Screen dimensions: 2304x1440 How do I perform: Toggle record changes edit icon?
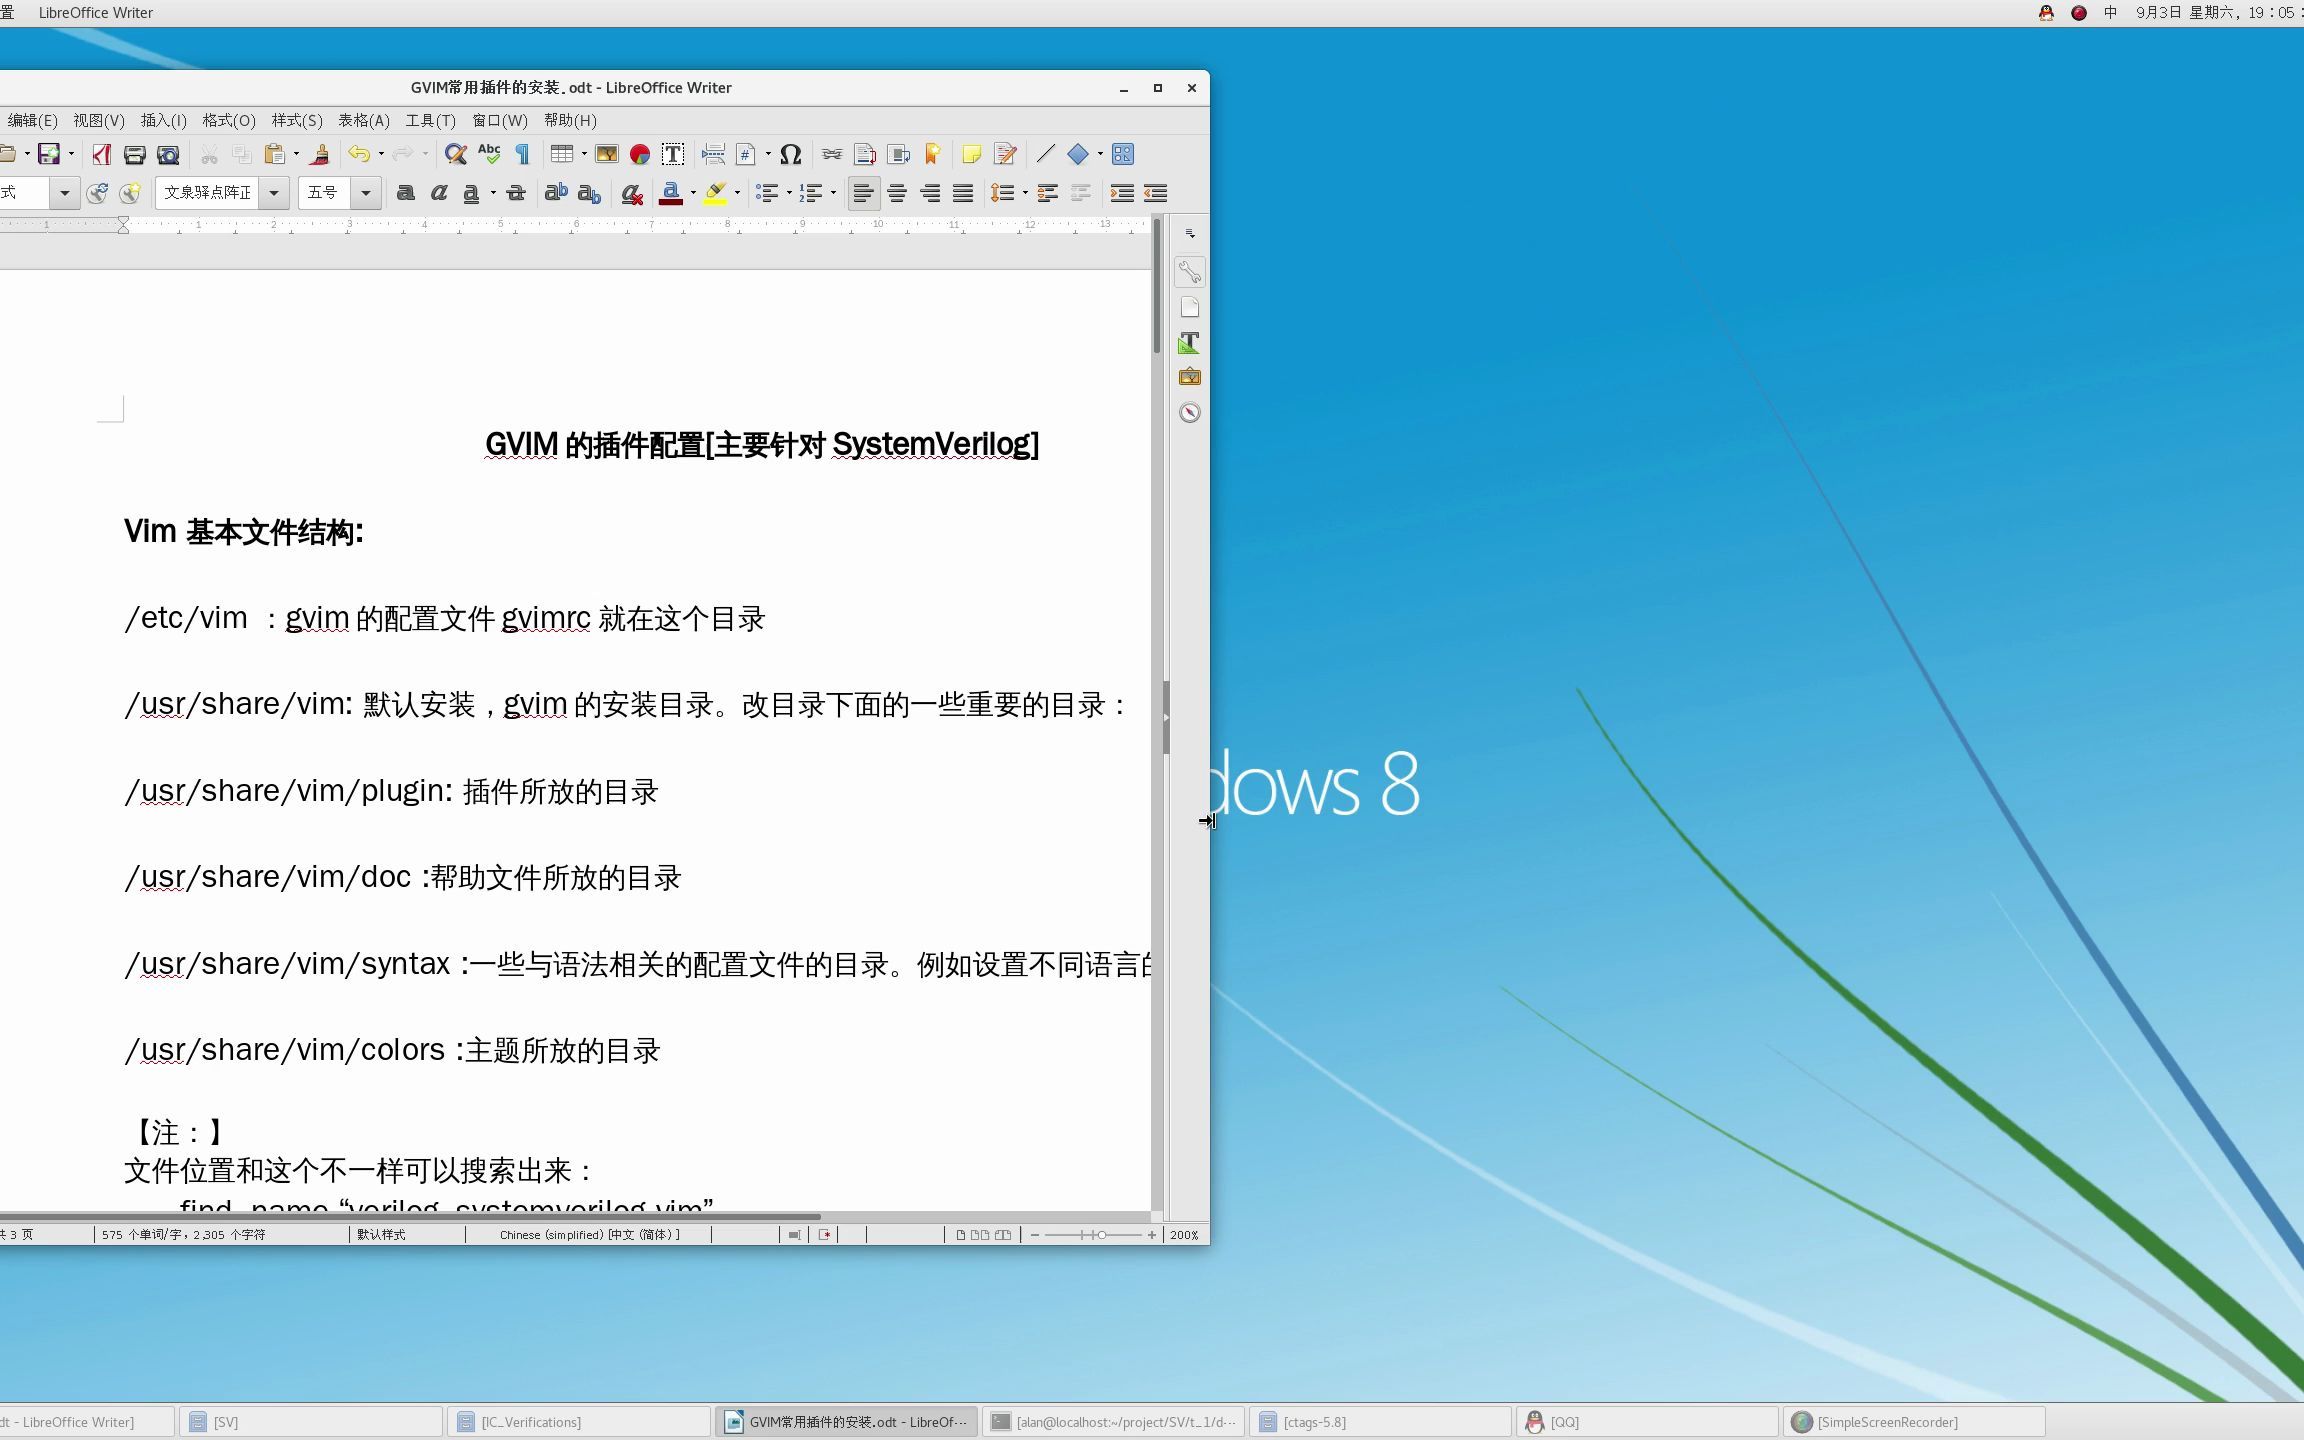tap(1005, 154)
